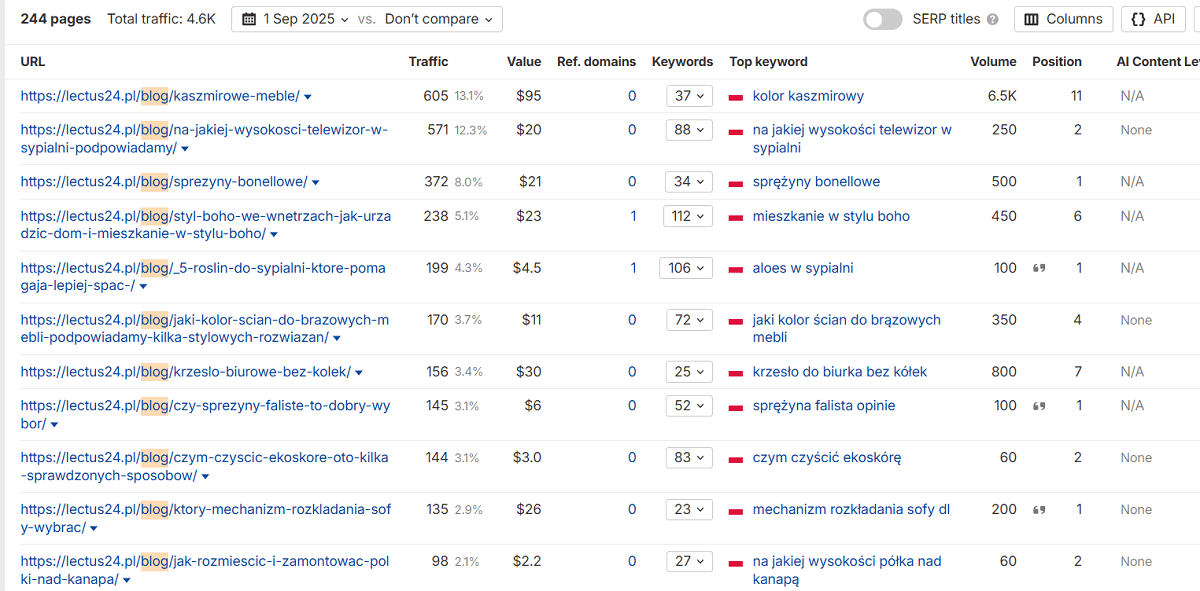Viewport: 1200px width, 591px height.
Task: Click the keyword sprężyna falista opinie
Action: (x=824, y=406)
